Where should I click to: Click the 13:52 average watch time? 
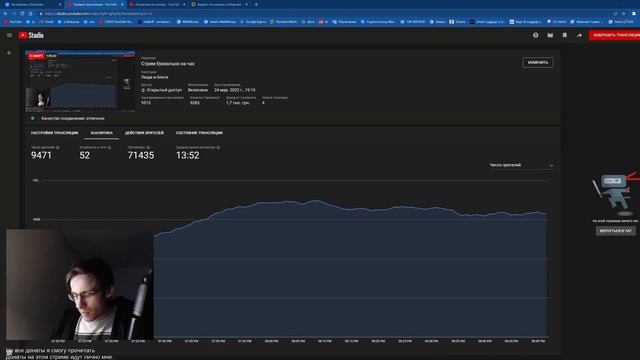[187, 155]
